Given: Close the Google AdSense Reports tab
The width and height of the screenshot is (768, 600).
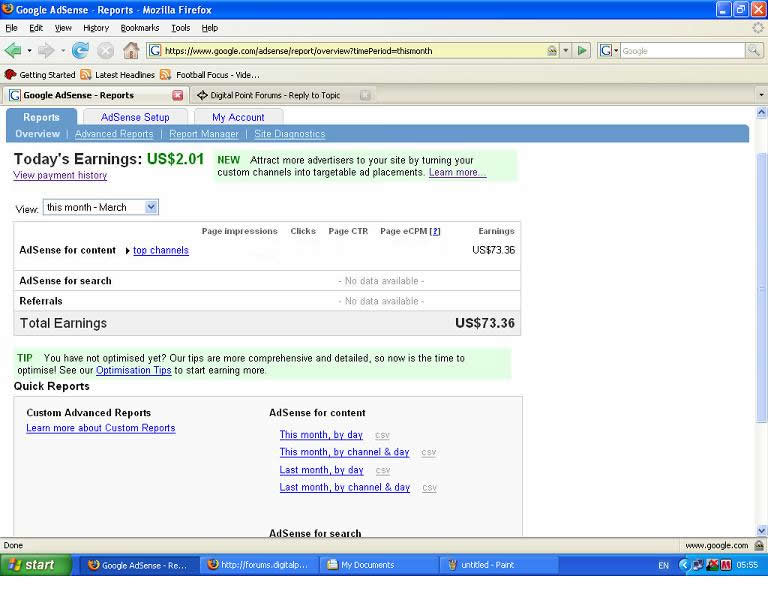Looking at the screenshot, I should pyautogui.click(x=178, y=95).
